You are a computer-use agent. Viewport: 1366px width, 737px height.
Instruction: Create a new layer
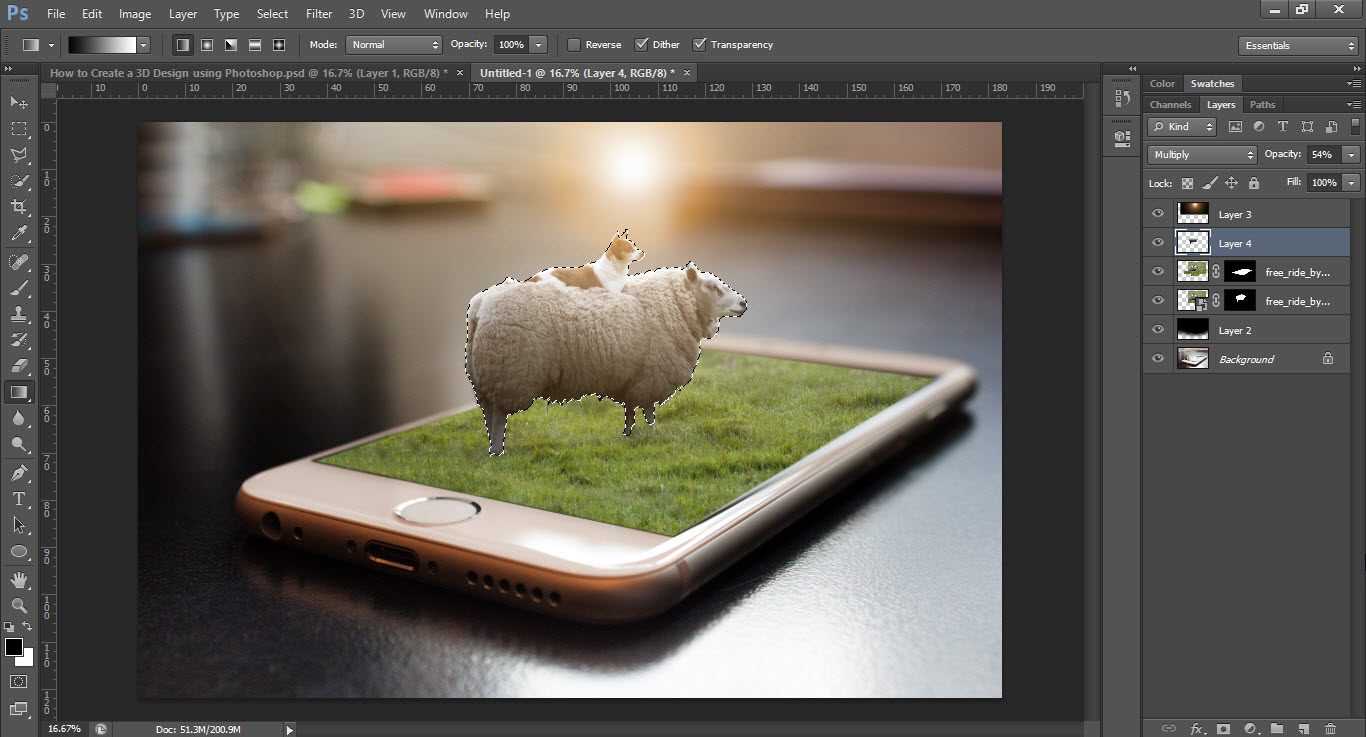(1303, 728)
